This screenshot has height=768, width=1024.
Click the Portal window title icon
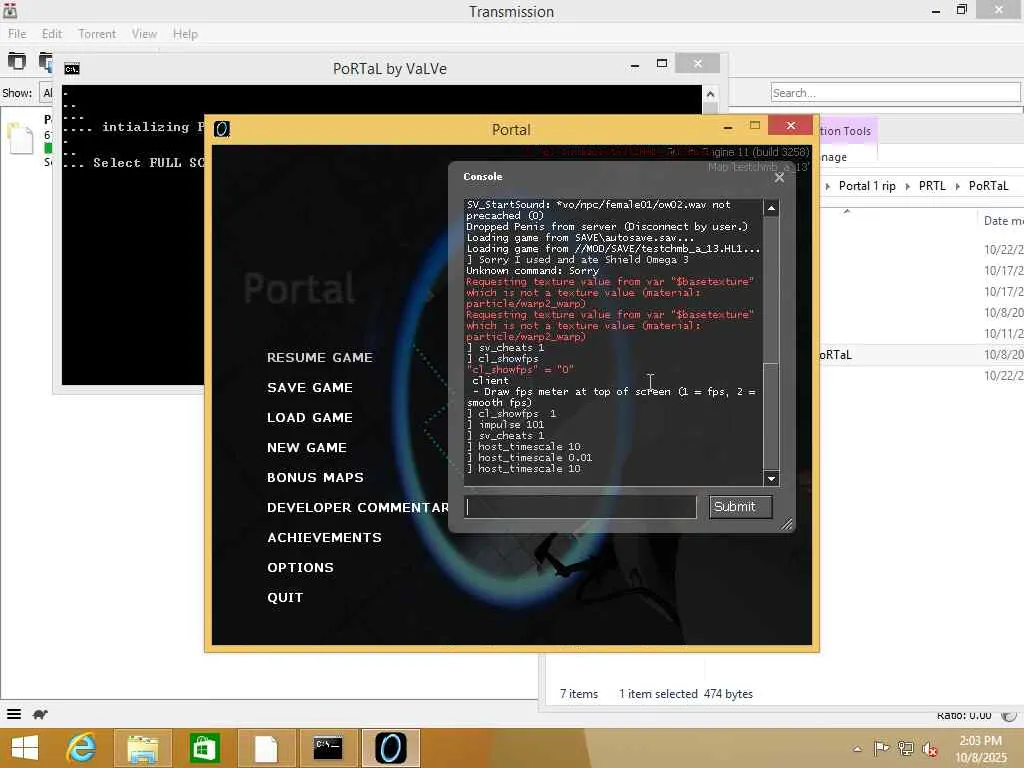[222, 129]
